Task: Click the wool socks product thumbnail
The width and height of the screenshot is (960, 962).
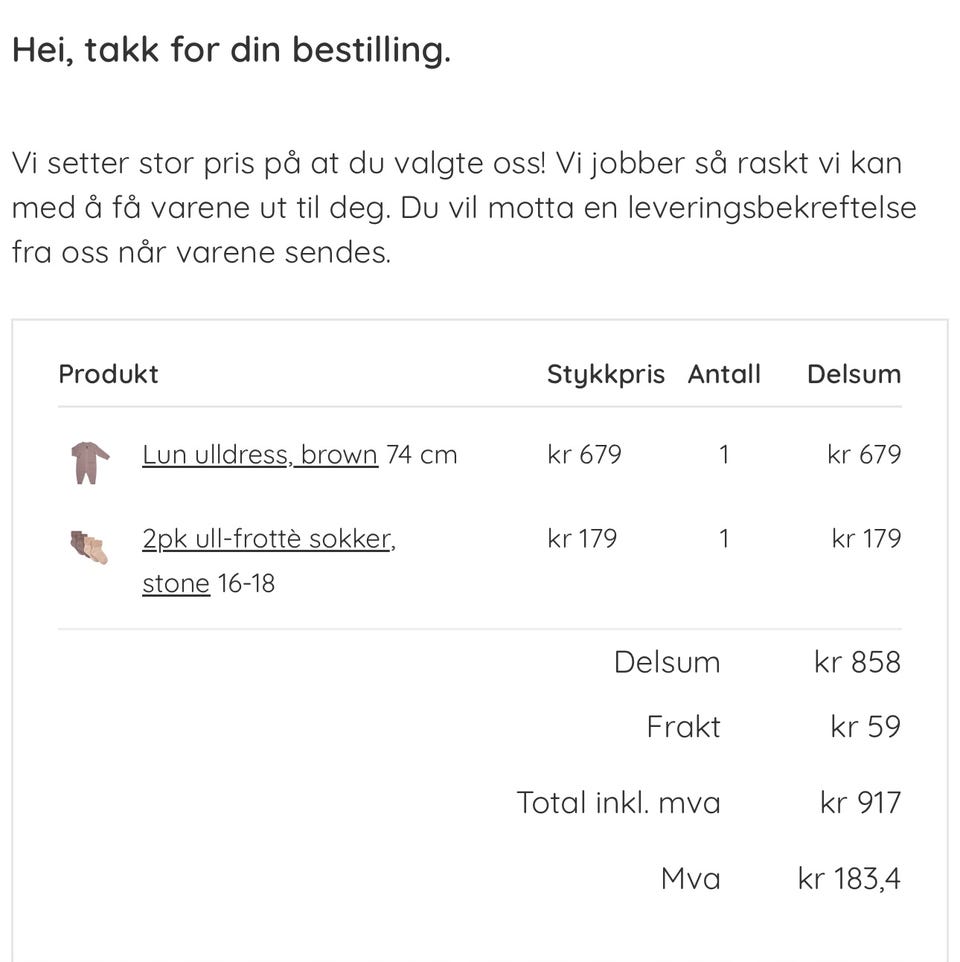Action: click(89, 547)
